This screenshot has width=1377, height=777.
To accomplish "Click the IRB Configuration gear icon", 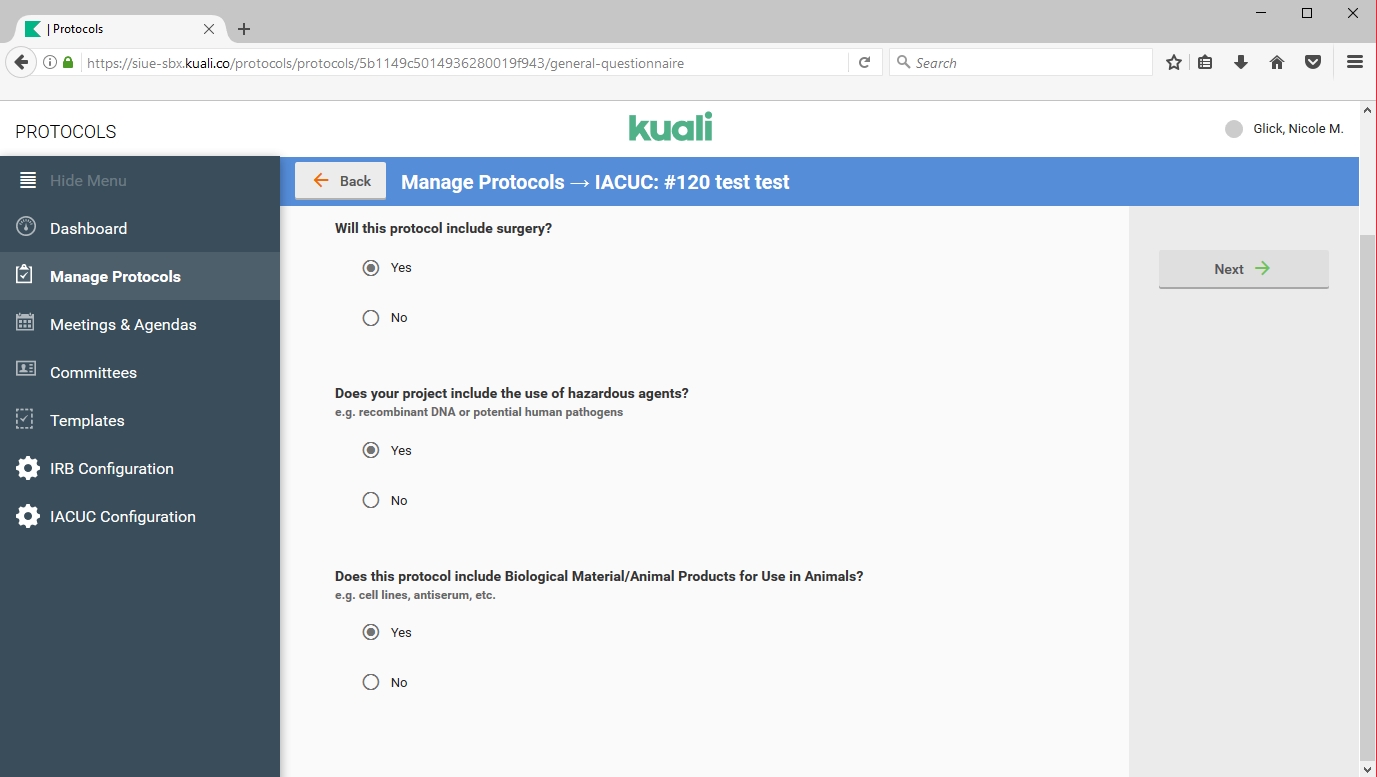I will (x=28, y=468).
